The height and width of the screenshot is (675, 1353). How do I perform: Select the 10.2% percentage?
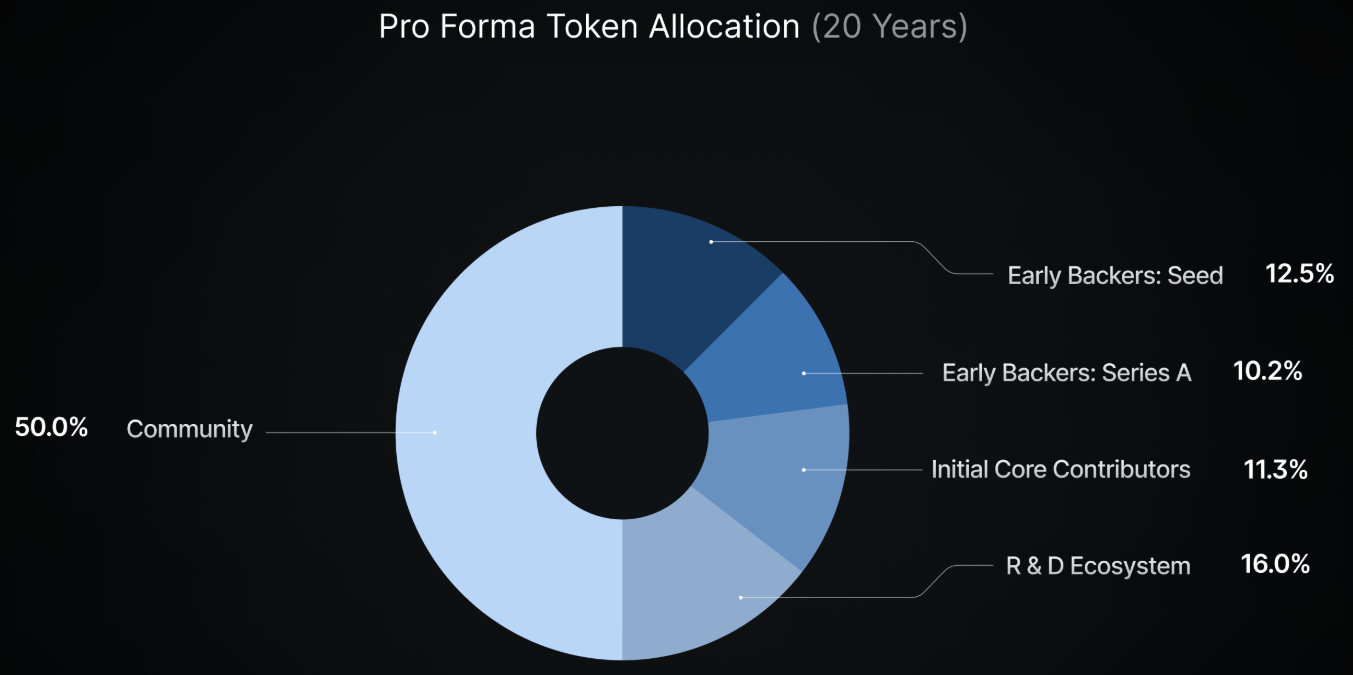tap(1268, 371)
